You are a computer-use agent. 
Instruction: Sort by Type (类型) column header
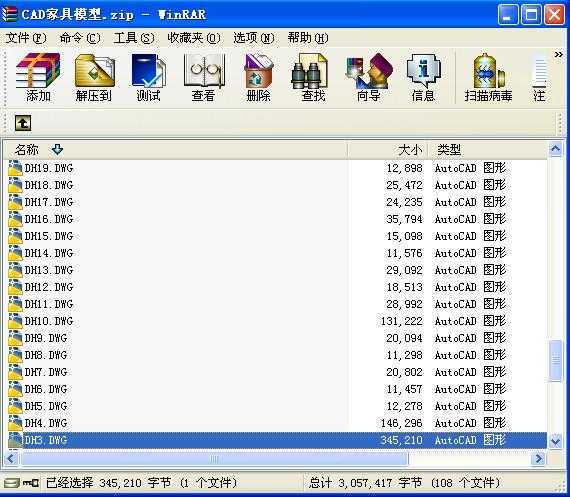pos(488,149)
